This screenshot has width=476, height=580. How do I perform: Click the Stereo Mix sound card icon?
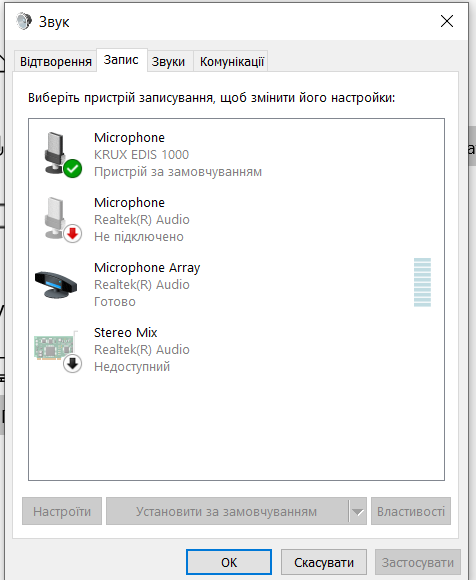tap(56, 348)
